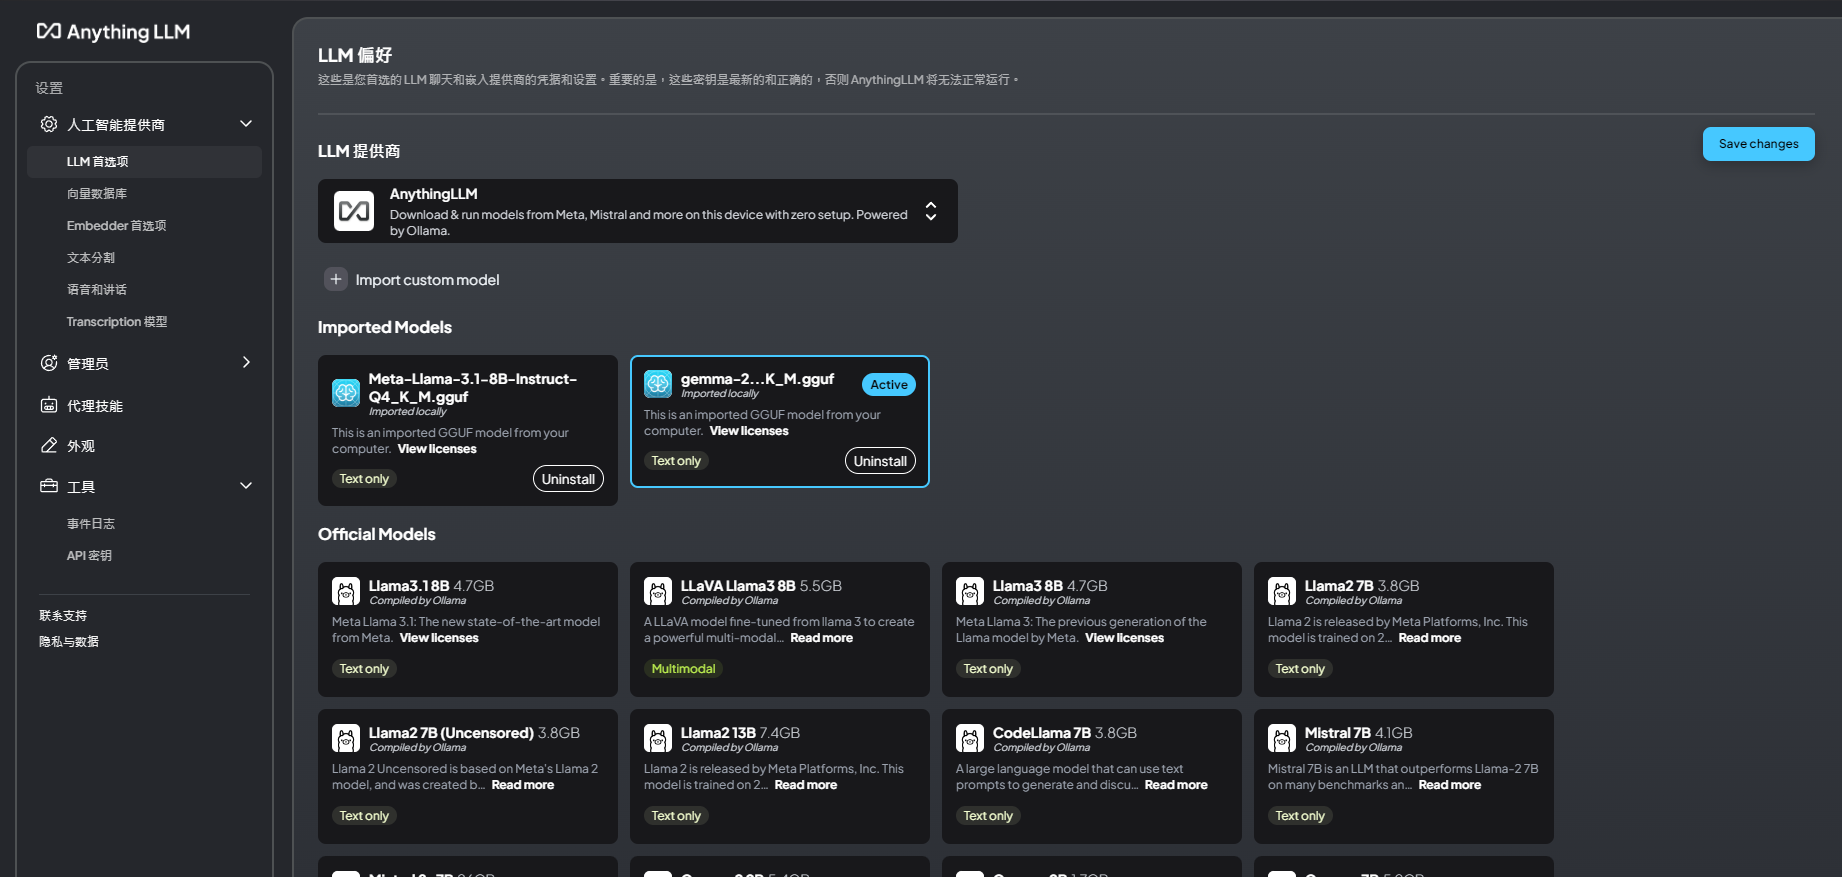This screenshot has height=877, width=1842.
Task: Click the Llama2 7B (Uncensored) llama icon
Action: [x=346, y=738]
